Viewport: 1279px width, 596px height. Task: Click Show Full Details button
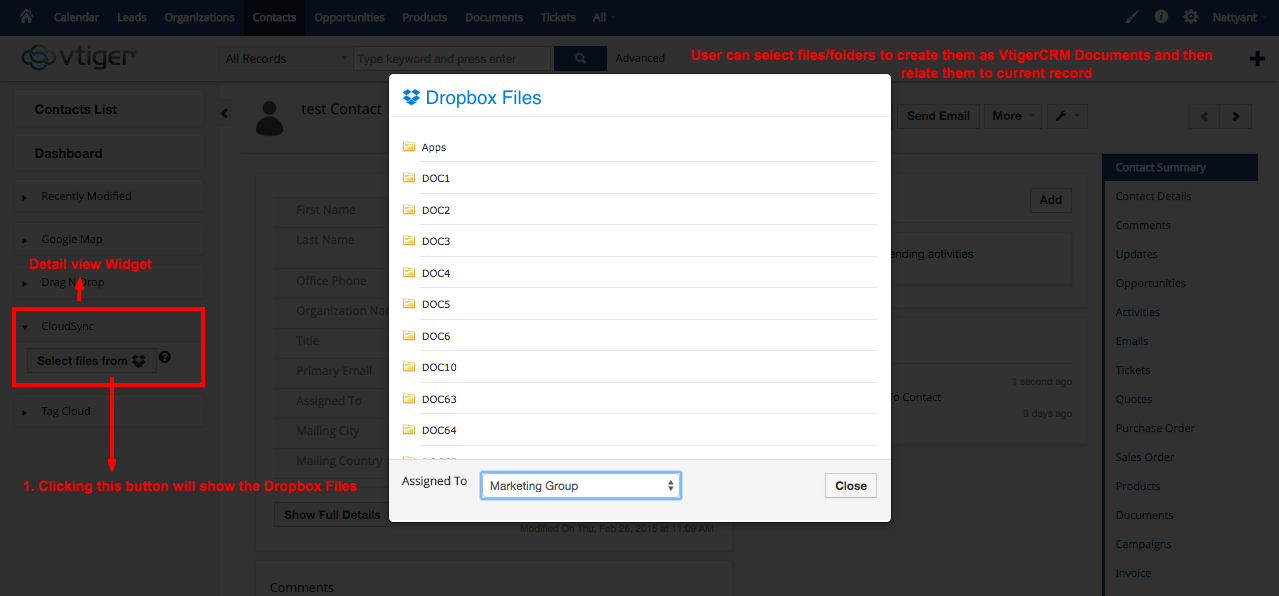pyautogui.click(x=332, y=515)
